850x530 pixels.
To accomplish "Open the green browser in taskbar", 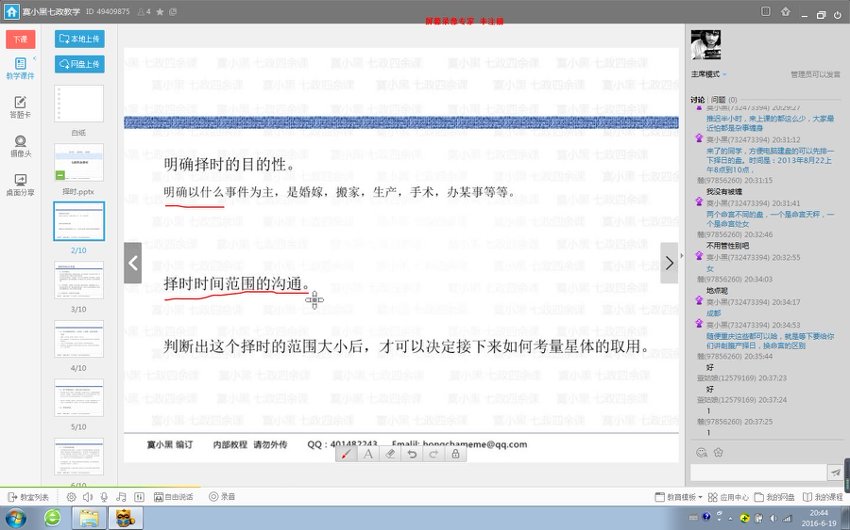I will [x=53, y=519].
